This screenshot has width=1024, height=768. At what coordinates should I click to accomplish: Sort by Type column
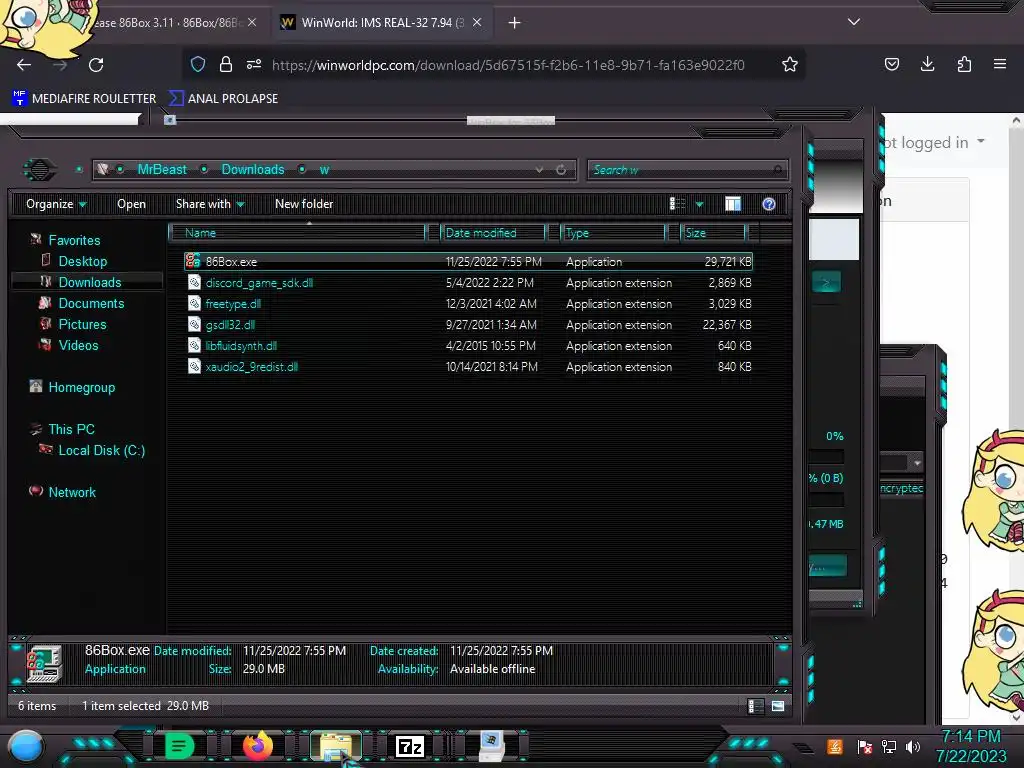(613, 232)
